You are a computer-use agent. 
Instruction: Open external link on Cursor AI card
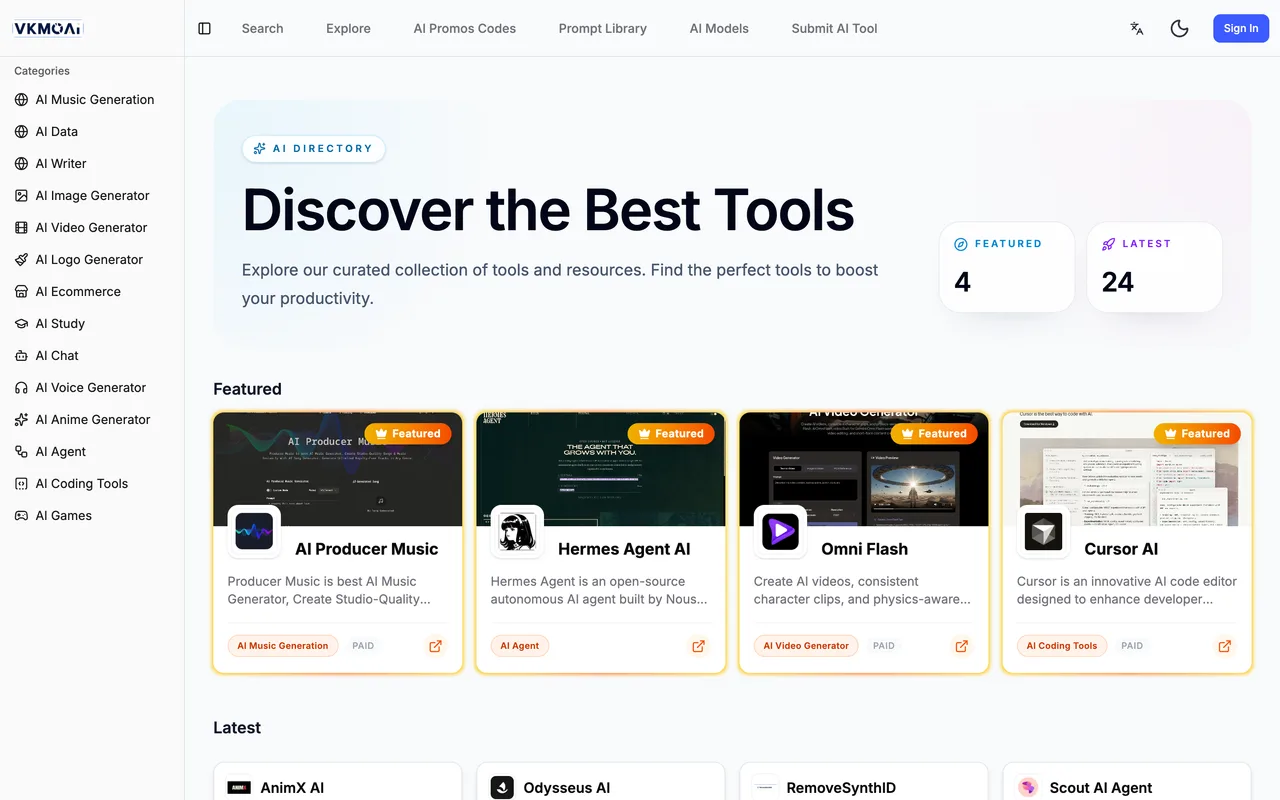1224,646
